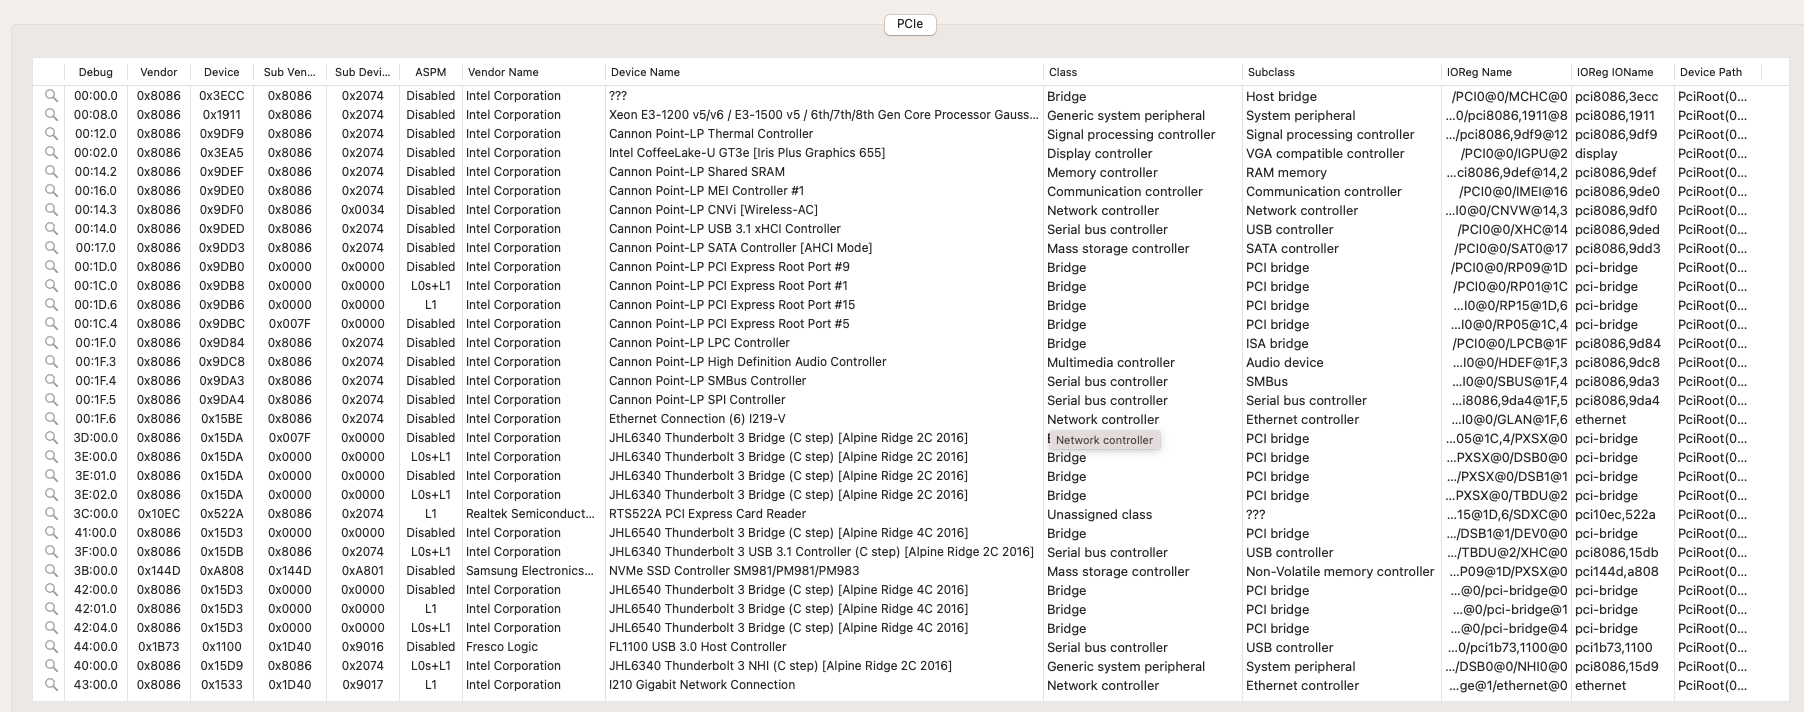Click magnifier icon for row 00:1F.6
The image size is (1804, 712).
(x=51, y=419)
